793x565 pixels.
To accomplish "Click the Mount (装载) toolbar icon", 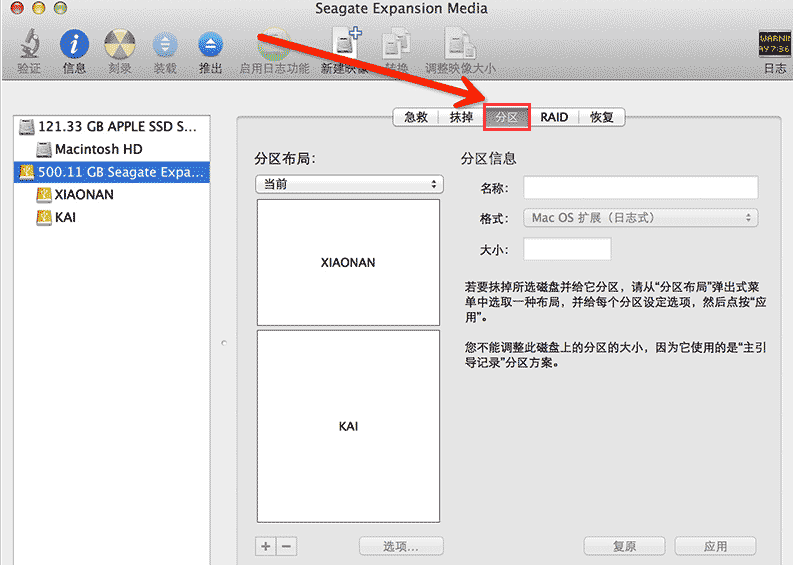I will coord(165,46).
